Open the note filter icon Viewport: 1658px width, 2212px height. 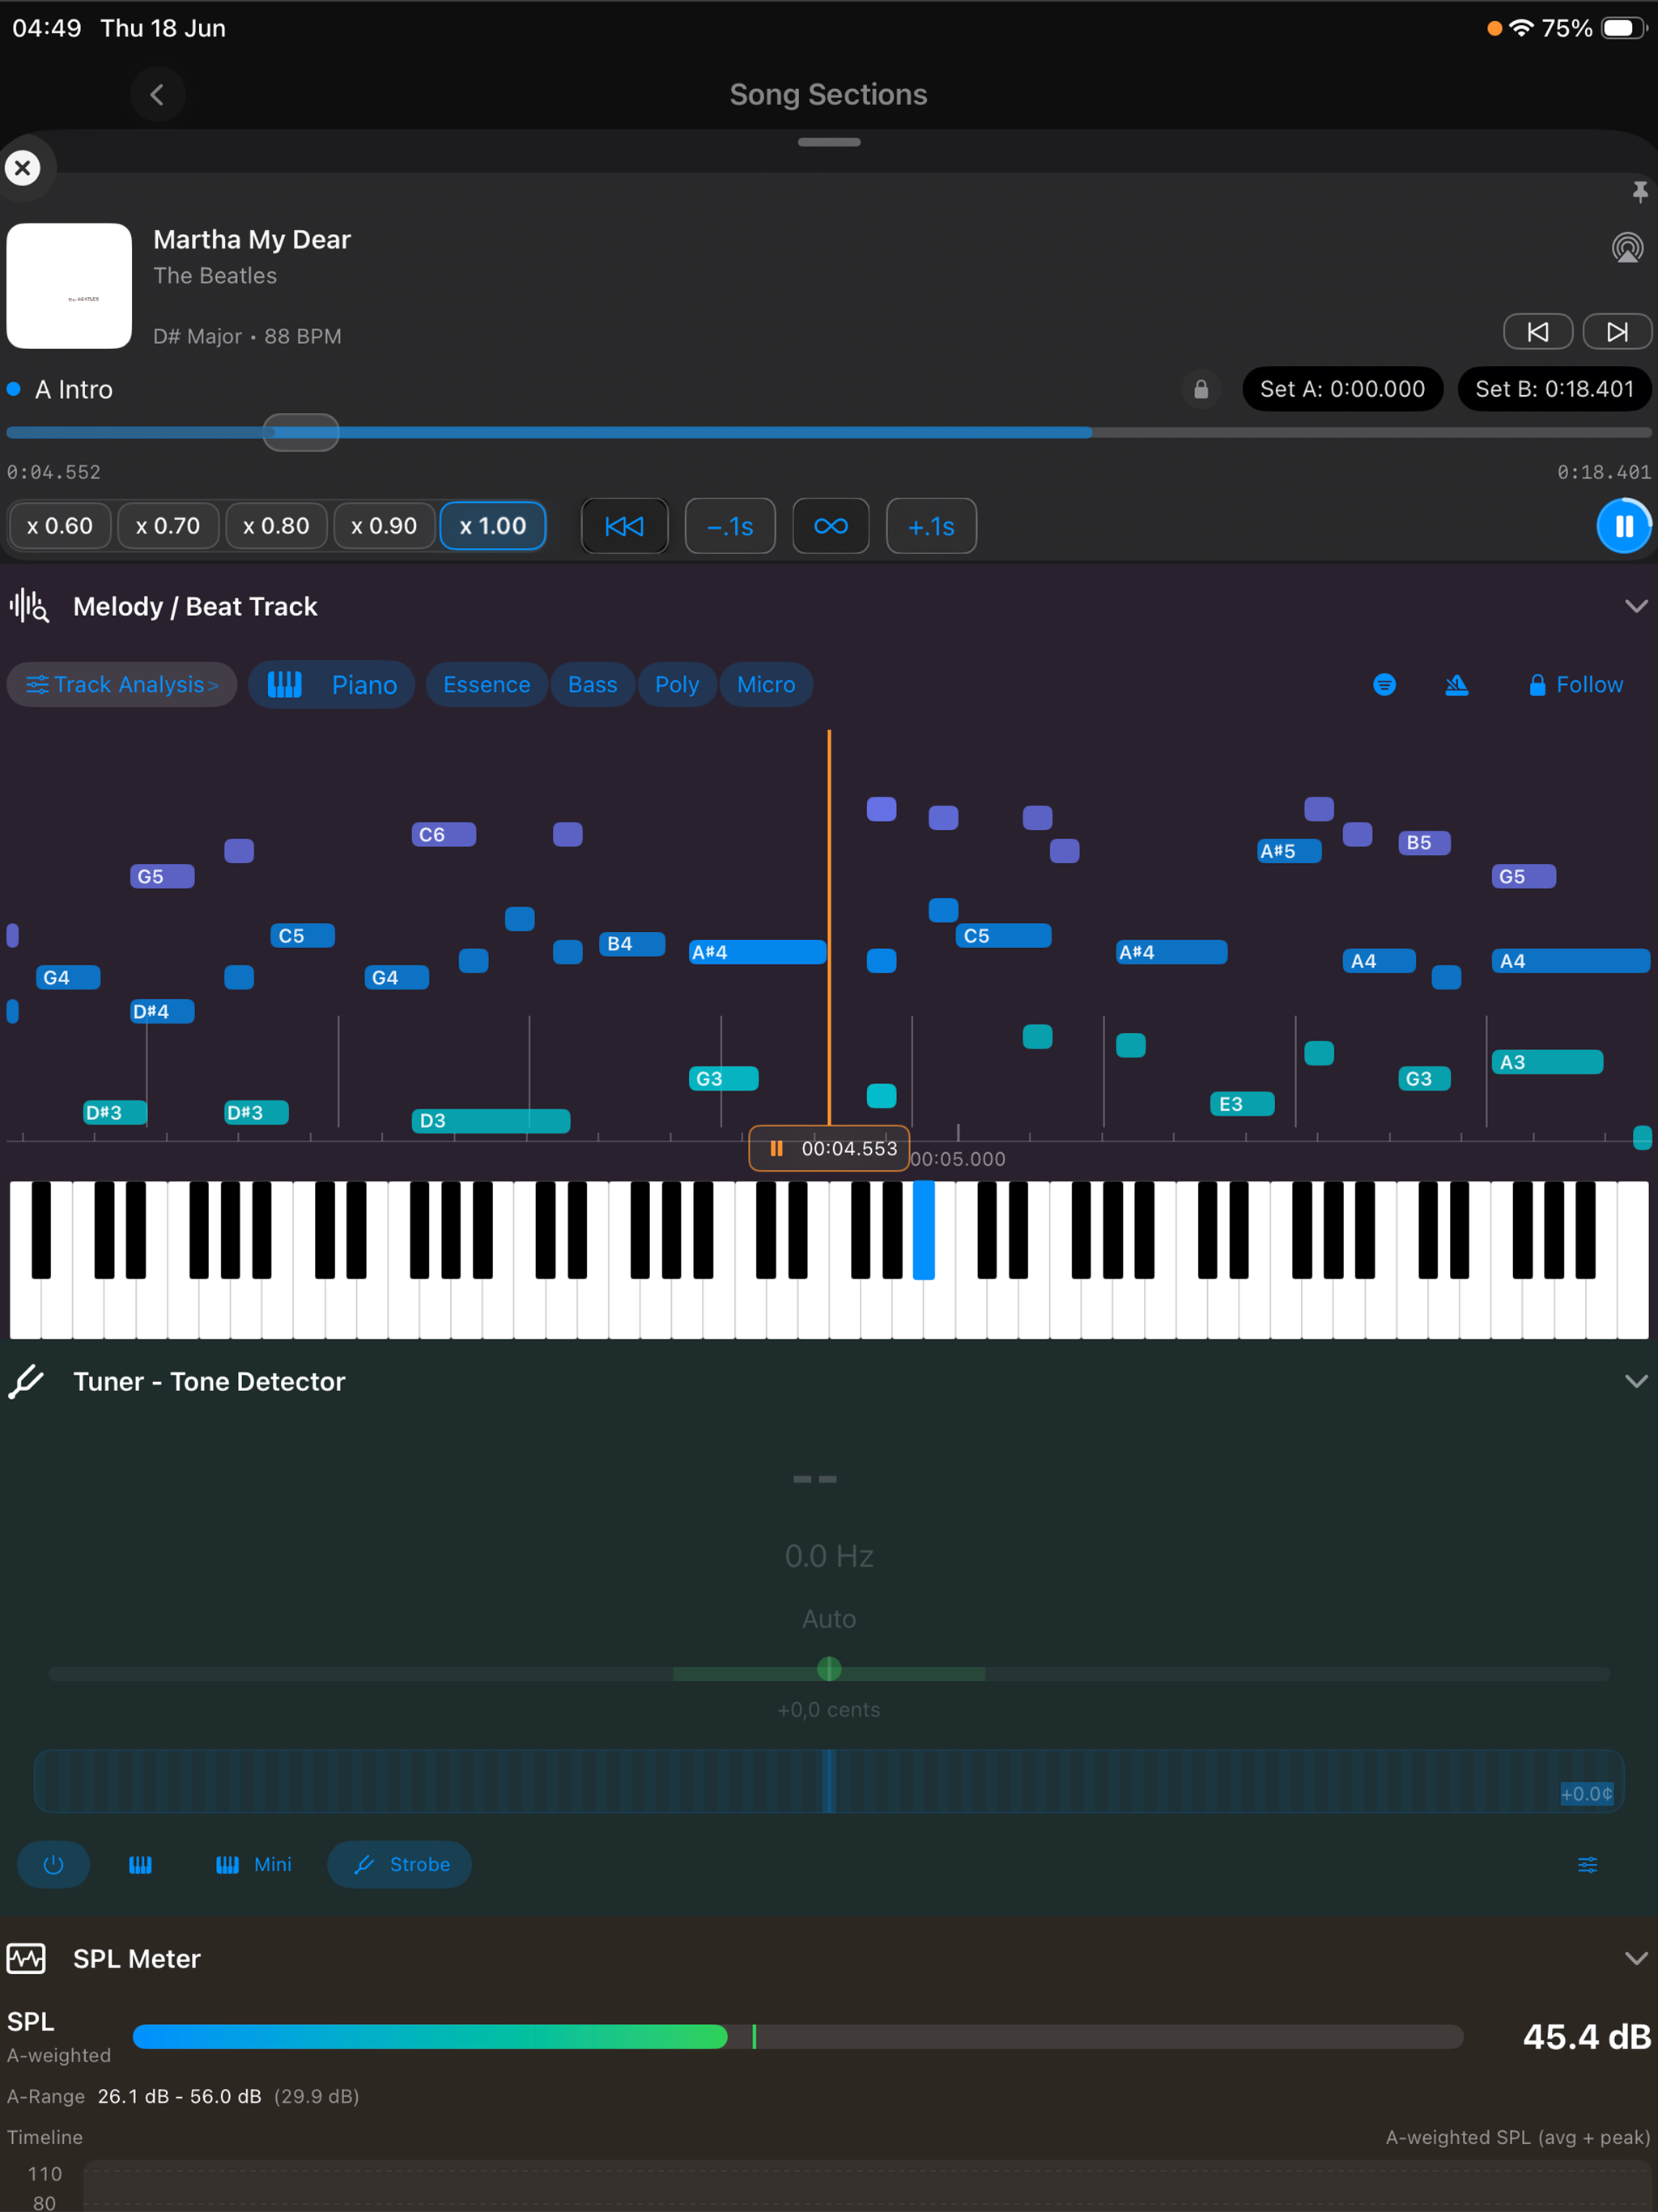tap(1384, 685)
